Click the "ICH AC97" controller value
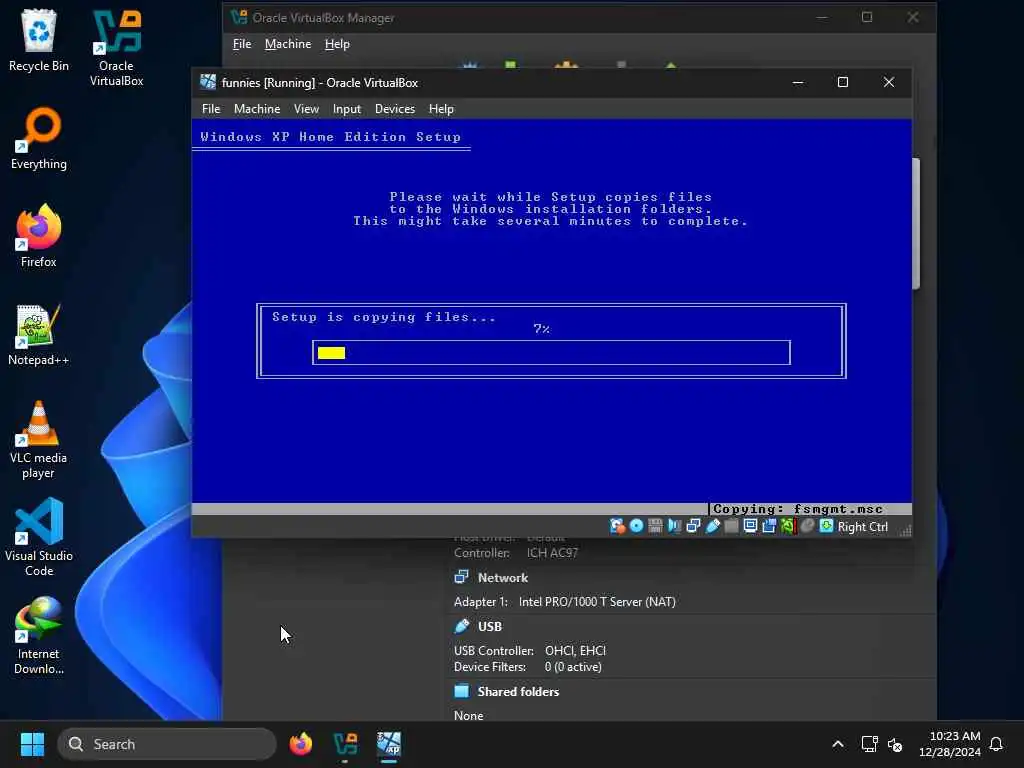Screen dimensions: 1024x768 click(552, 553)
